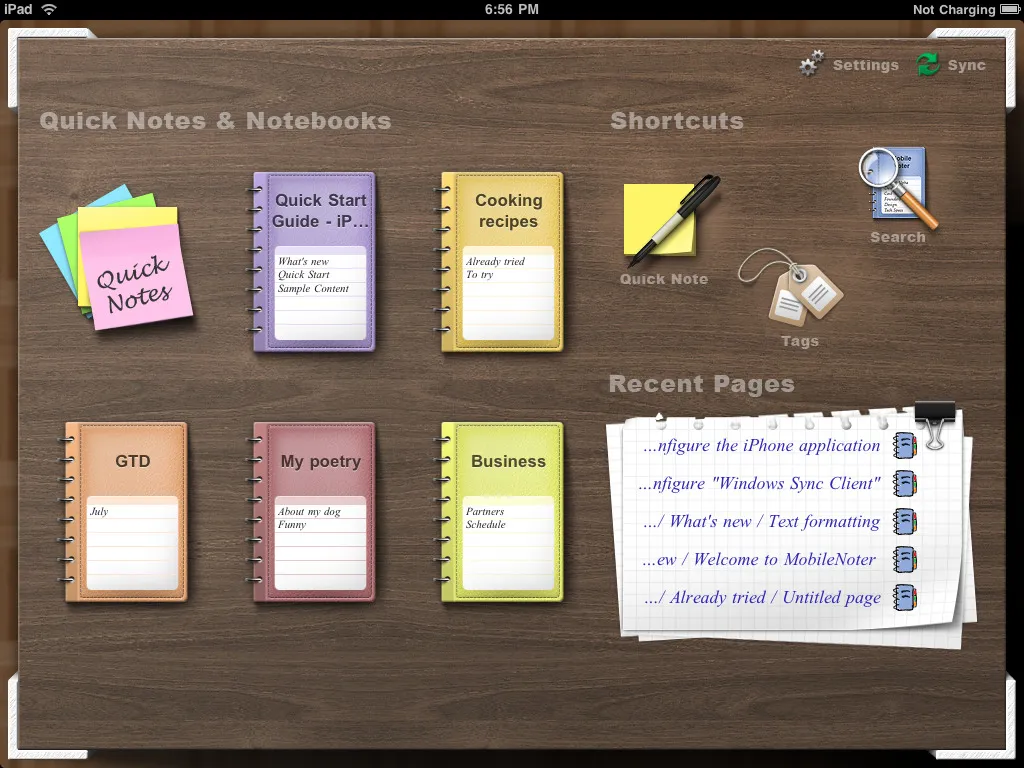
Task: Select the "About my dog" poetry section
Action: [310, 512]
